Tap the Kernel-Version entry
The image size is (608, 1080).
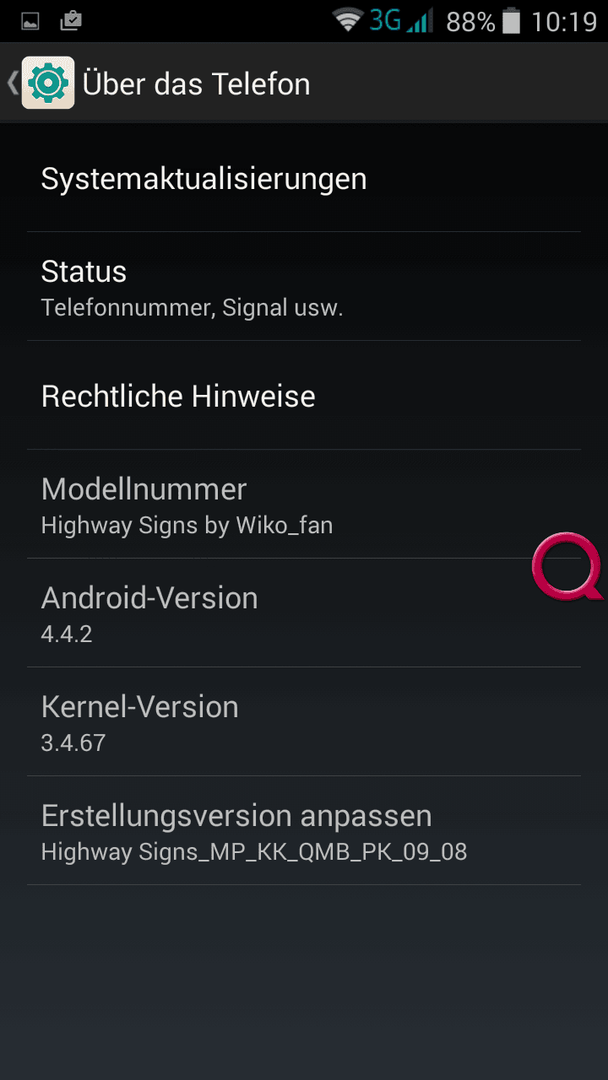point(304,722)
